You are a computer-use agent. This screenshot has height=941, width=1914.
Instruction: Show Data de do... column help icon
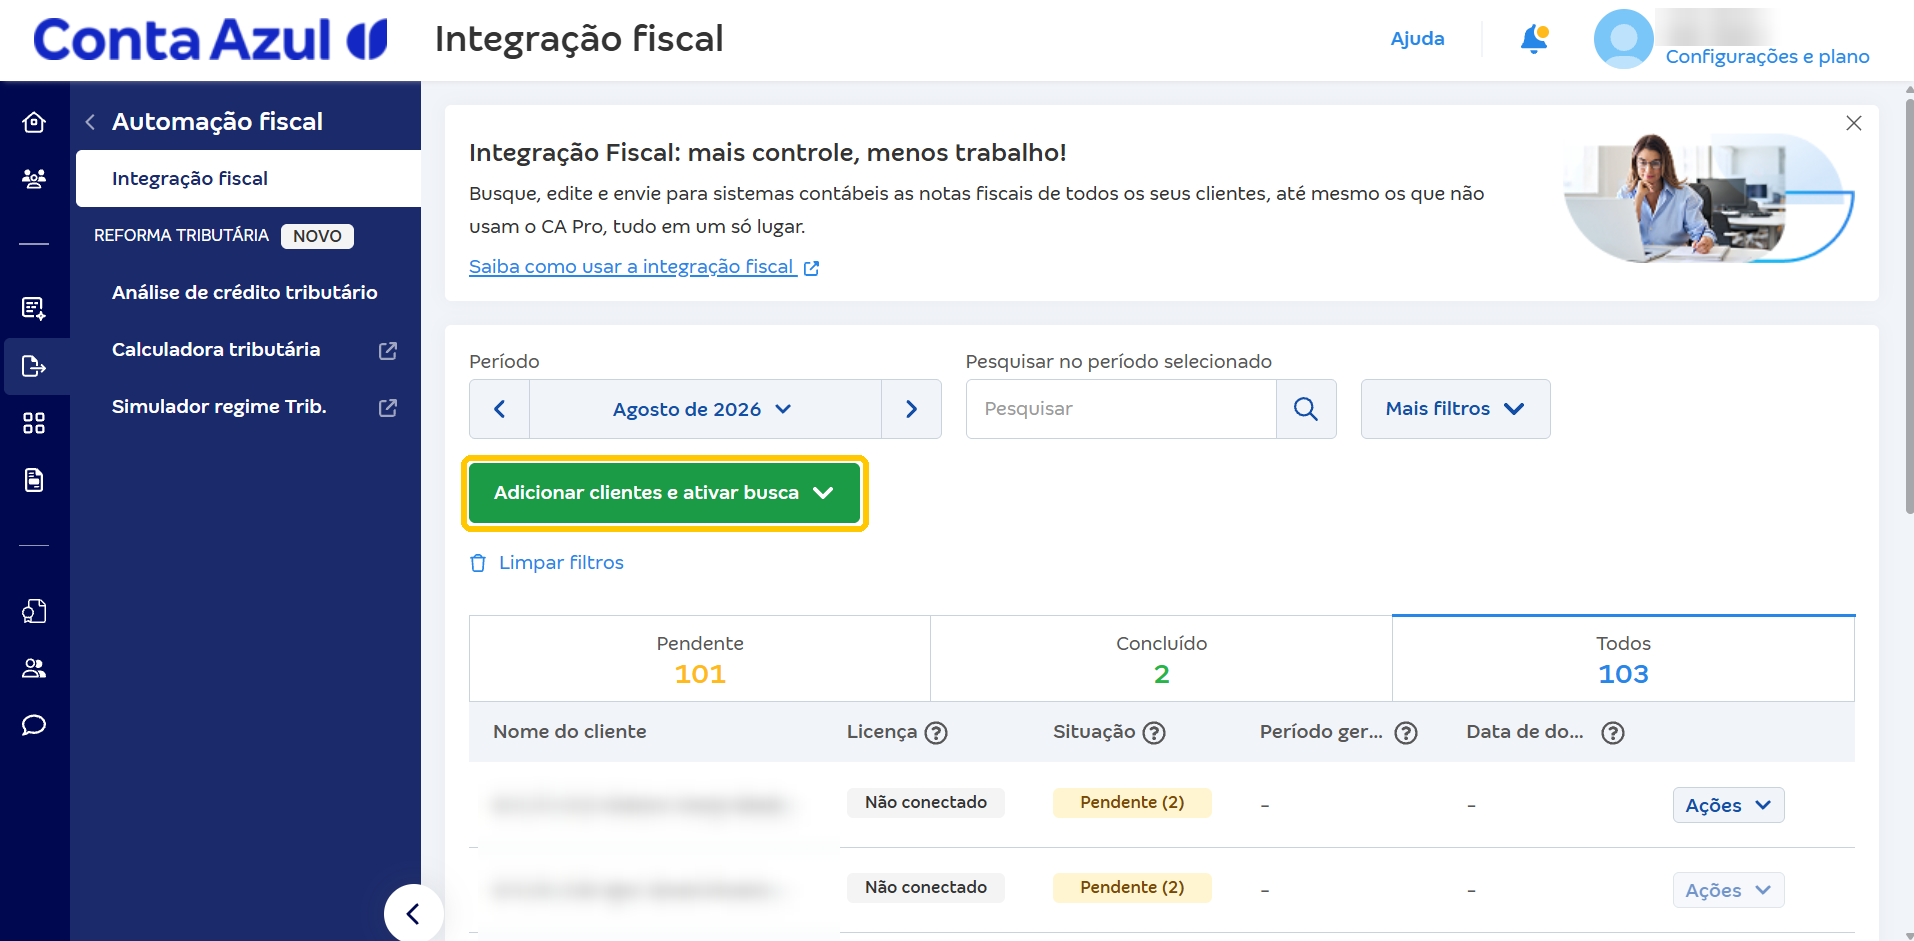click(1612, 733)
